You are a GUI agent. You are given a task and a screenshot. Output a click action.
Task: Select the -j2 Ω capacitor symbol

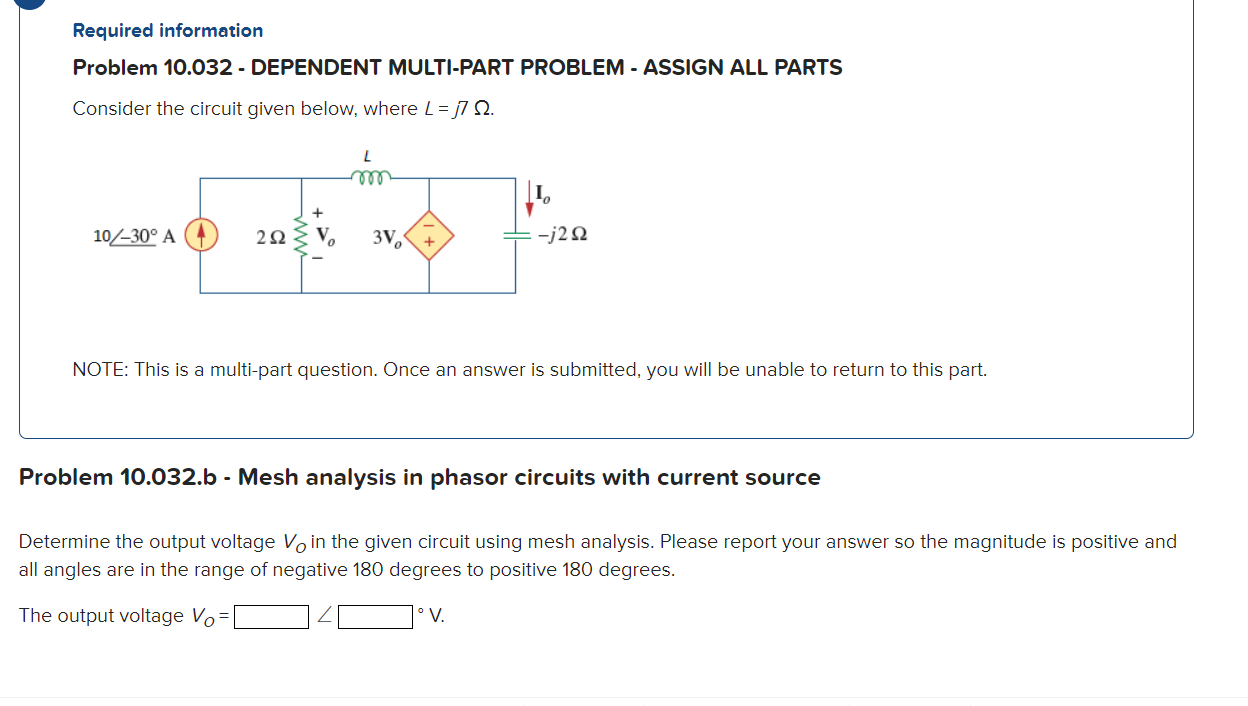pyautogui.click(x=518, y=236)
